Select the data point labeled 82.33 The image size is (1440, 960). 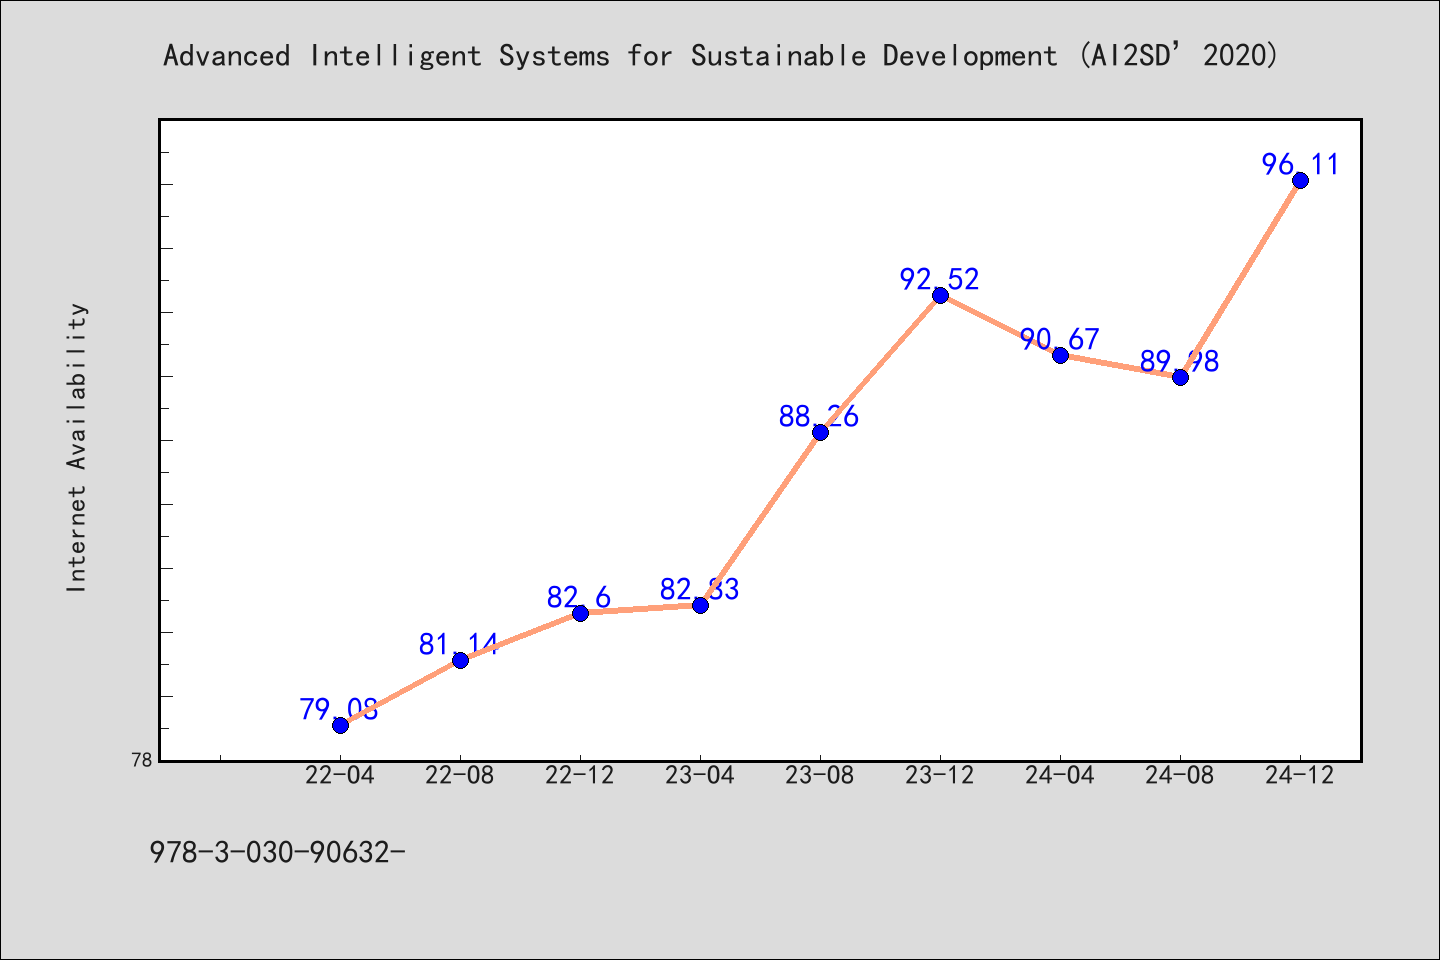[x=700, y=605]
